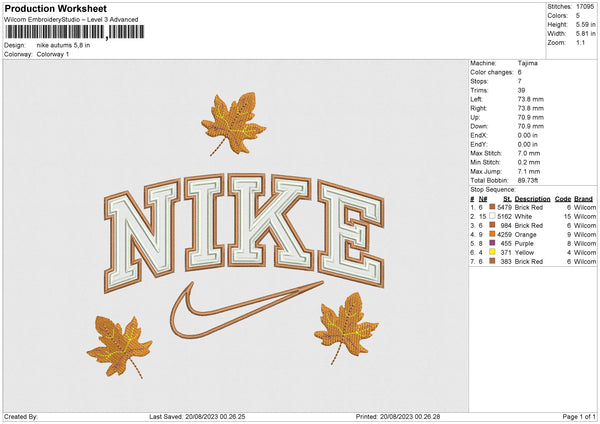This screenshot has height=424, width=600.
Task: Select the Zoom value 1:1
Action: (580, 42)
